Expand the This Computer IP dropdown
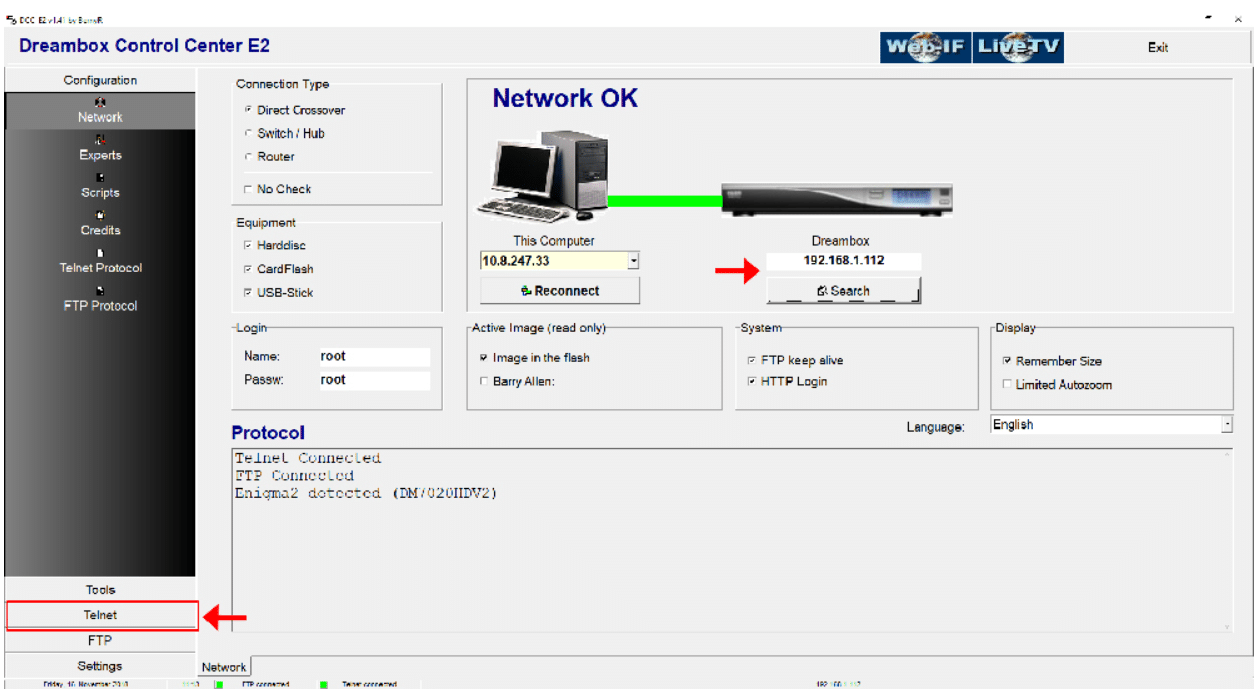This screenshot has width=1260, height=694. coord(633,261)
